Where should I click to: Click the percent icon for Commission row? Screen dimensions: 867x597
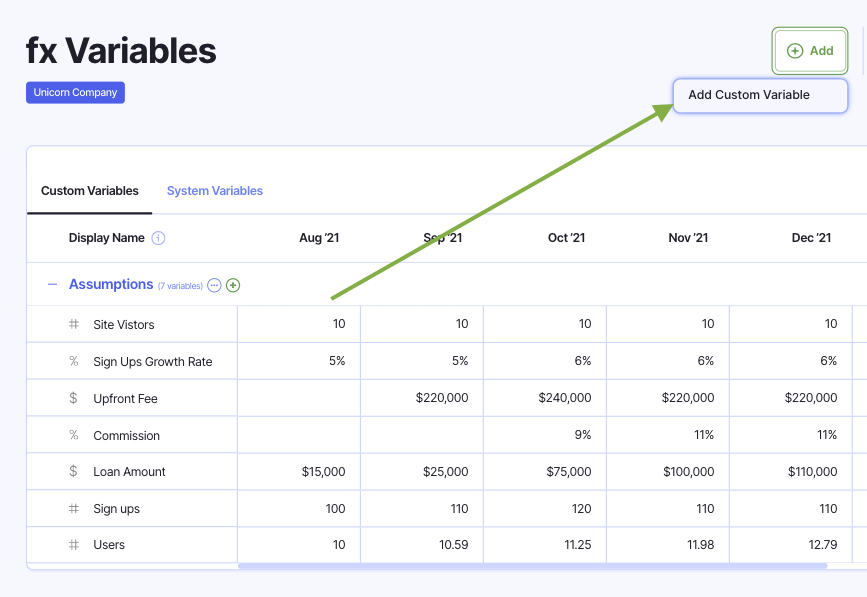click(74, 435)
